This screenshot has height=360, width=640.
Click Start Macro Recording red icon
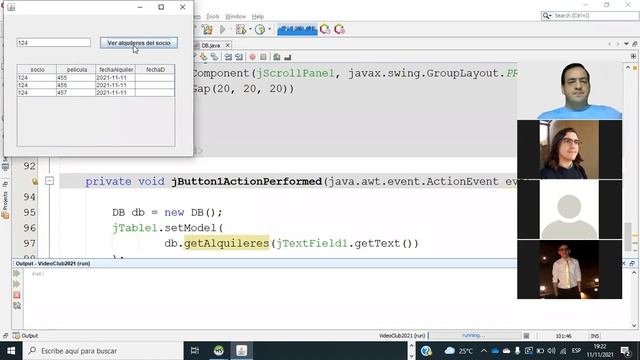252,57
